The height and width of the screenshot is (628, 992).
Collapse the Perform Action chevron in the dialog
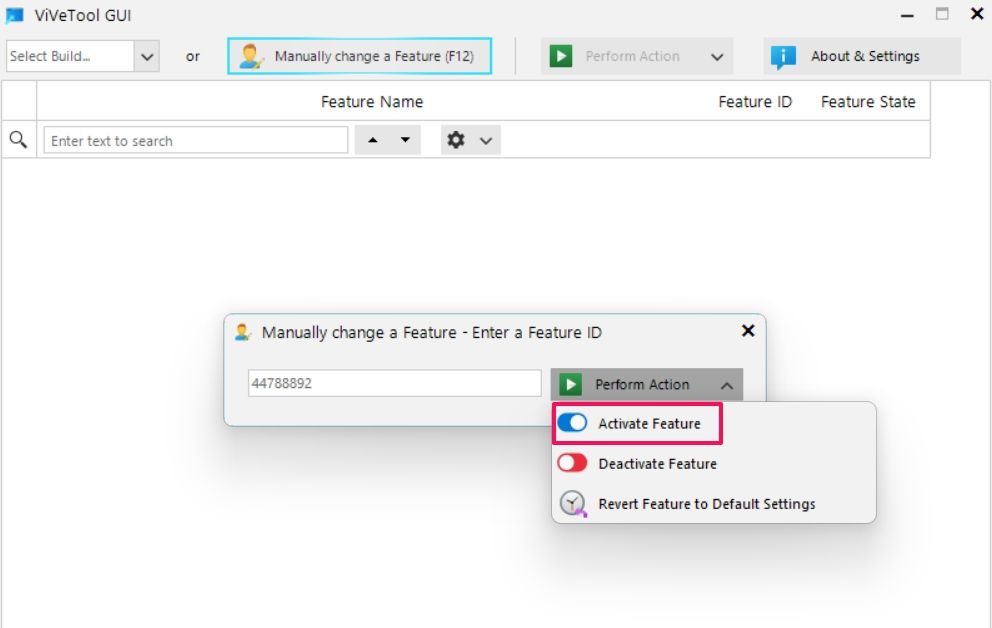pos(727,384)
